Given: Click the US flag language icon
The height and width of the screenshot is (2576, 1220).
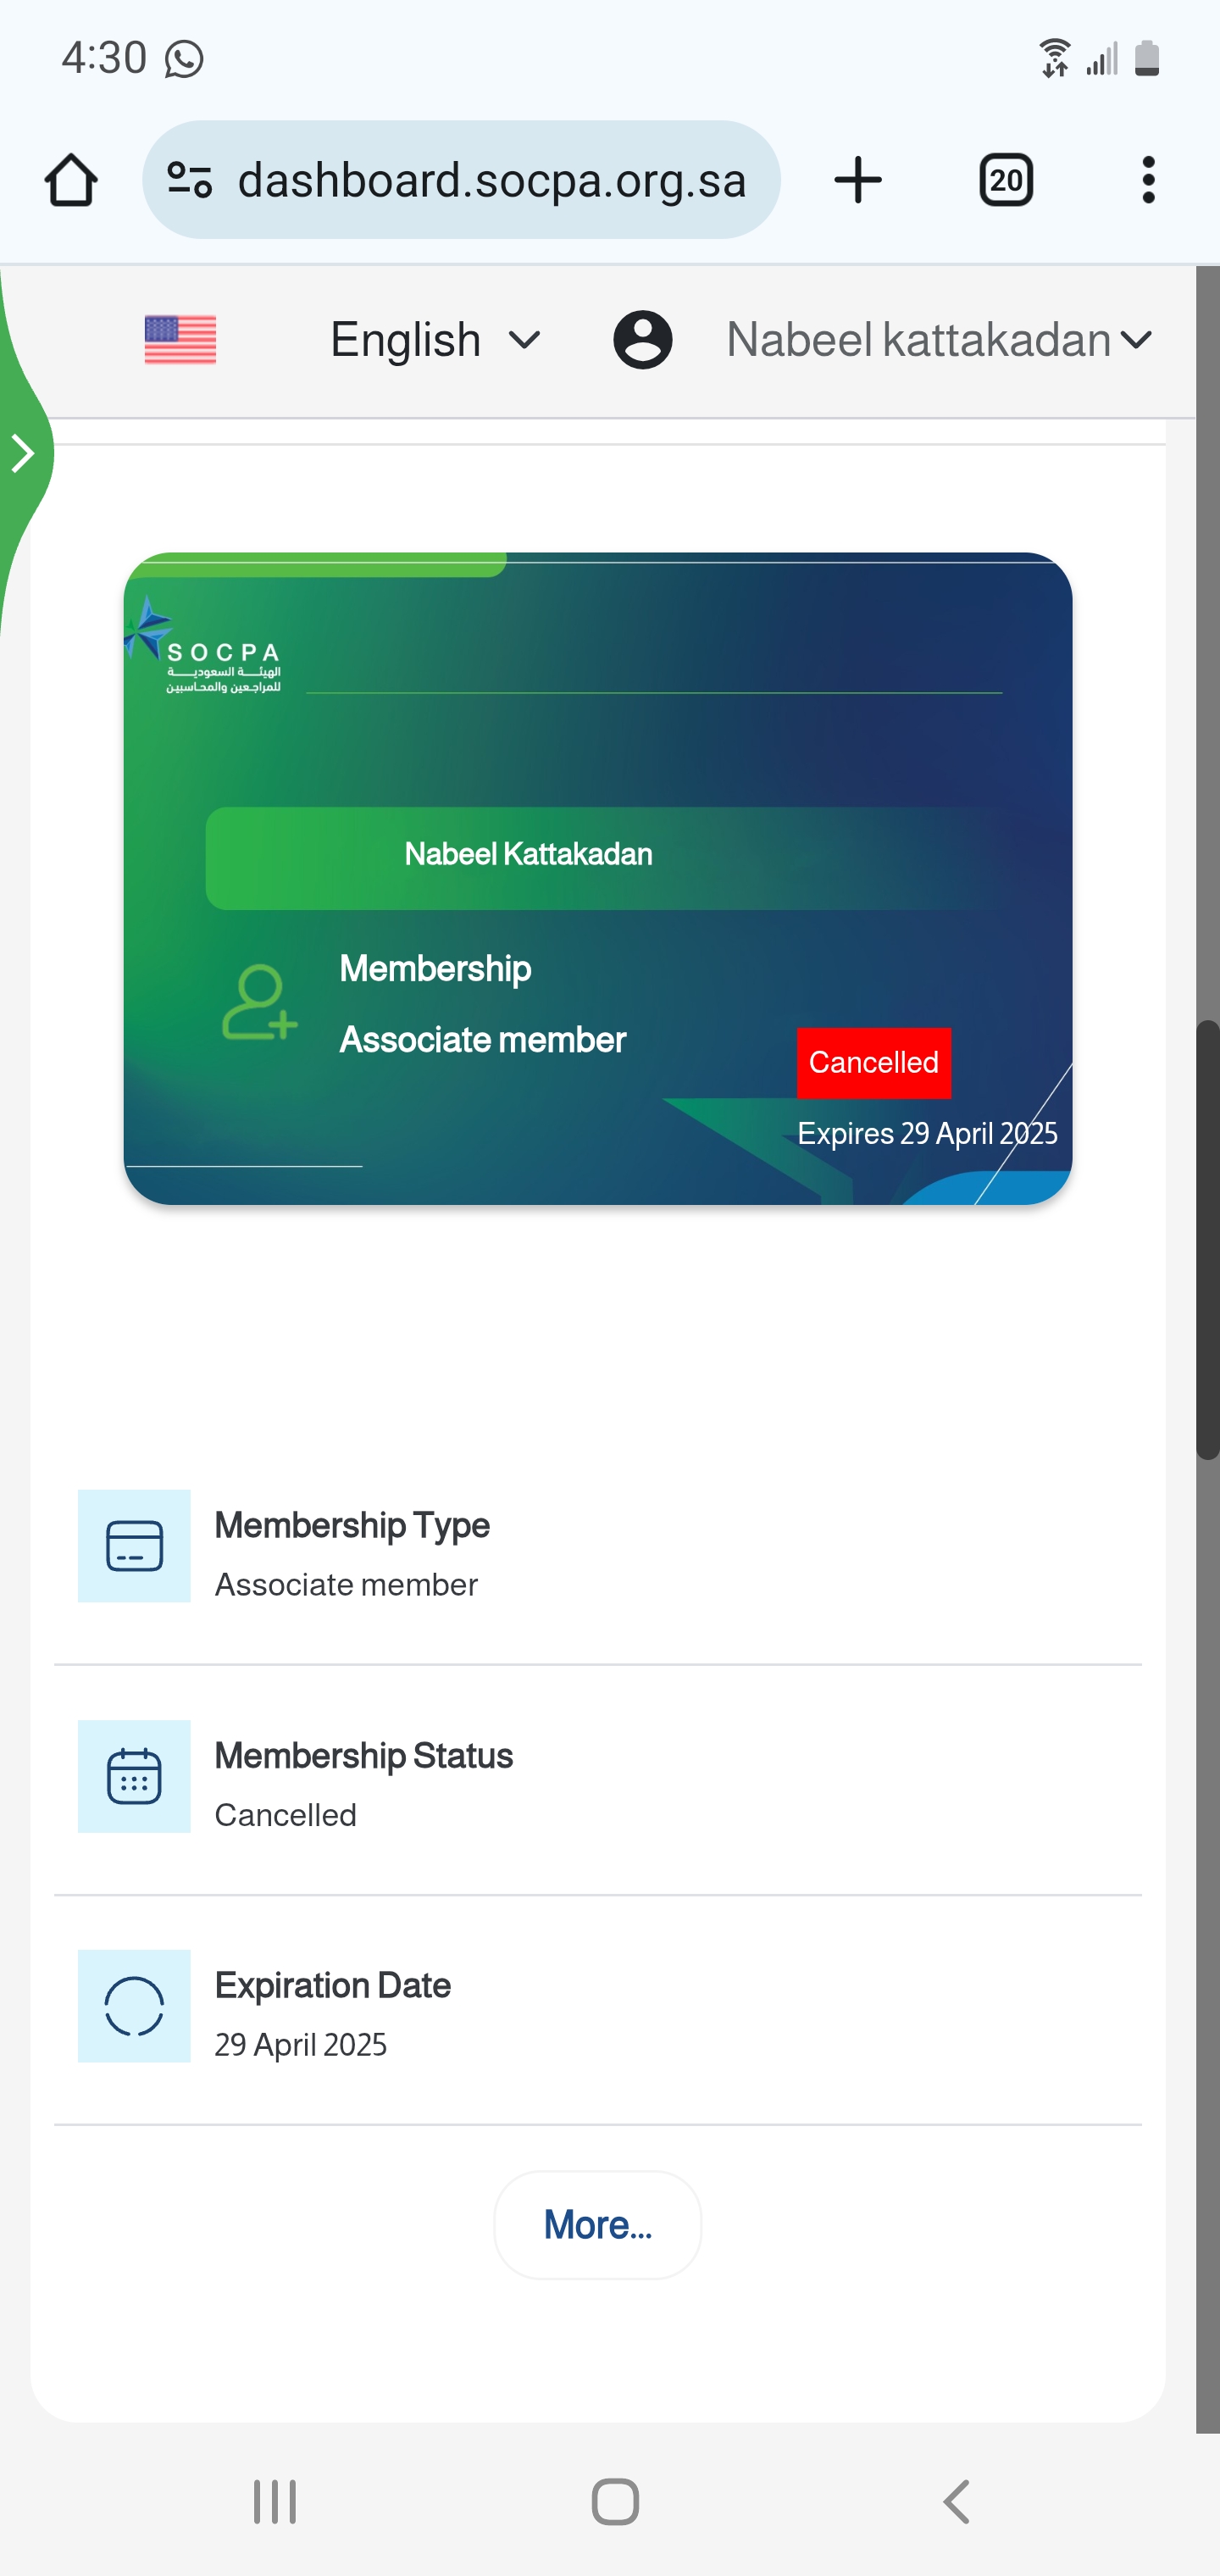Looking at the screenshot, I should pyautogui.click(x=180, y=340).
